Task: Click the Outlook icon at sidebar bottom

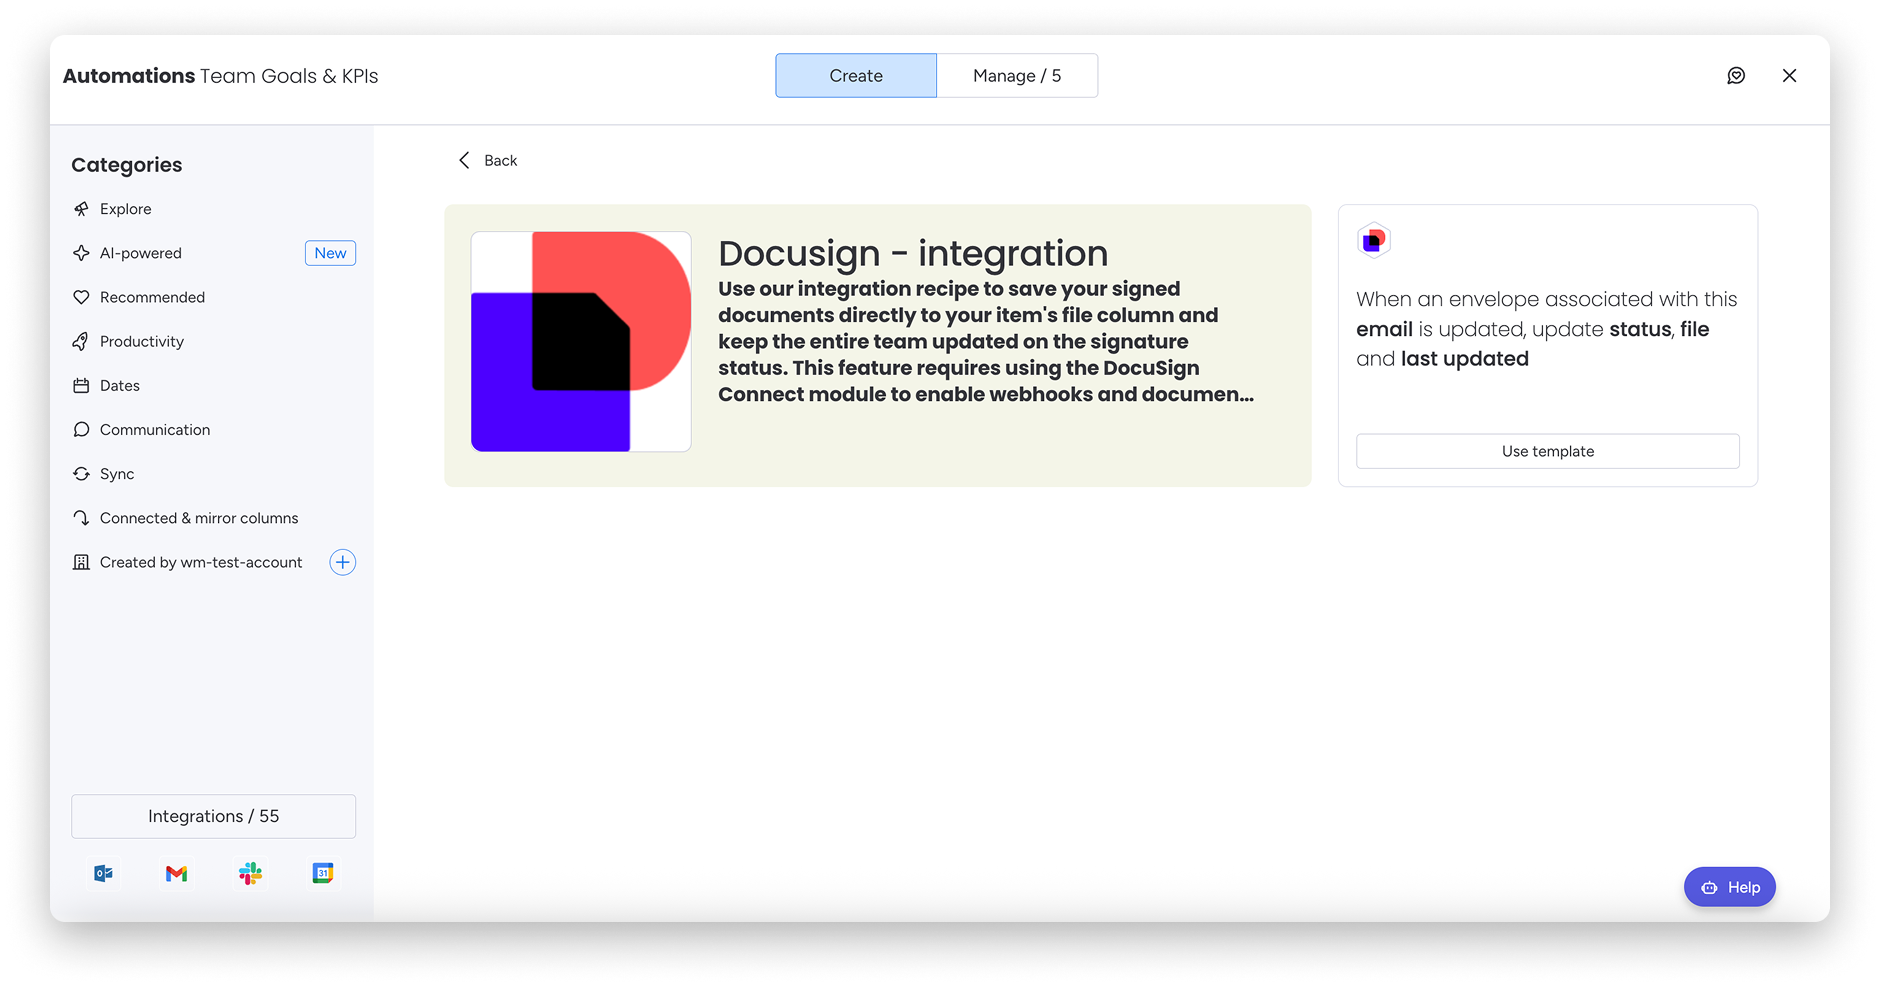Action: pyautogui.click(x=103, y=872)
